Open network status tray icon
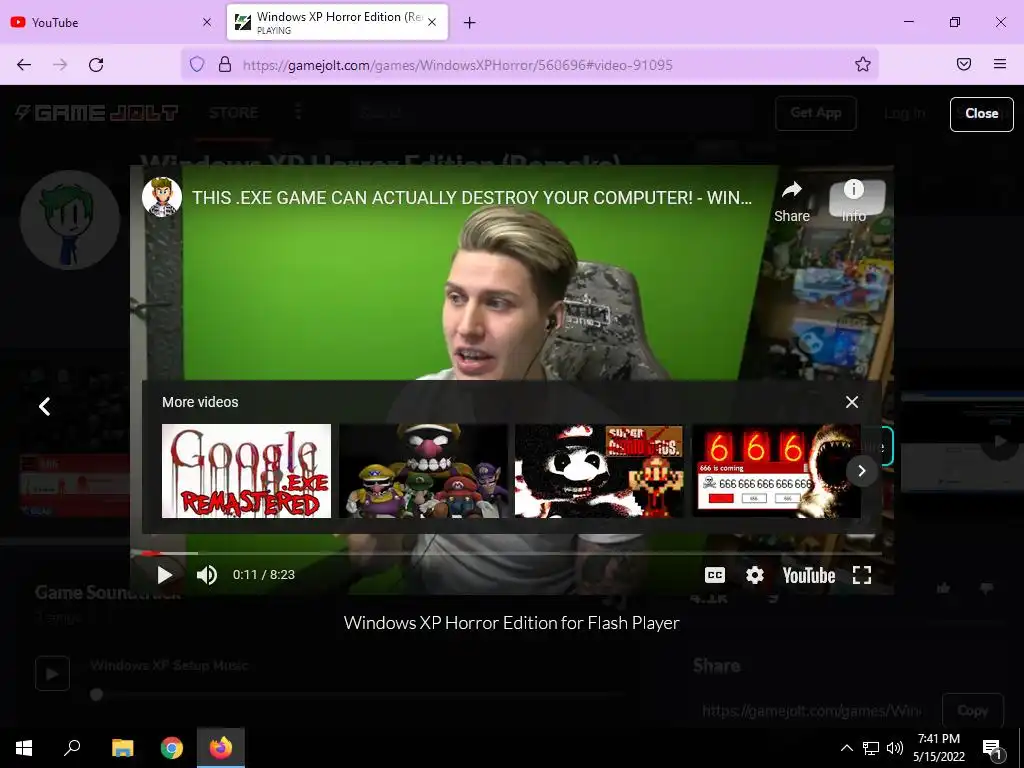The image size is (1024, 768). (871, 748)
